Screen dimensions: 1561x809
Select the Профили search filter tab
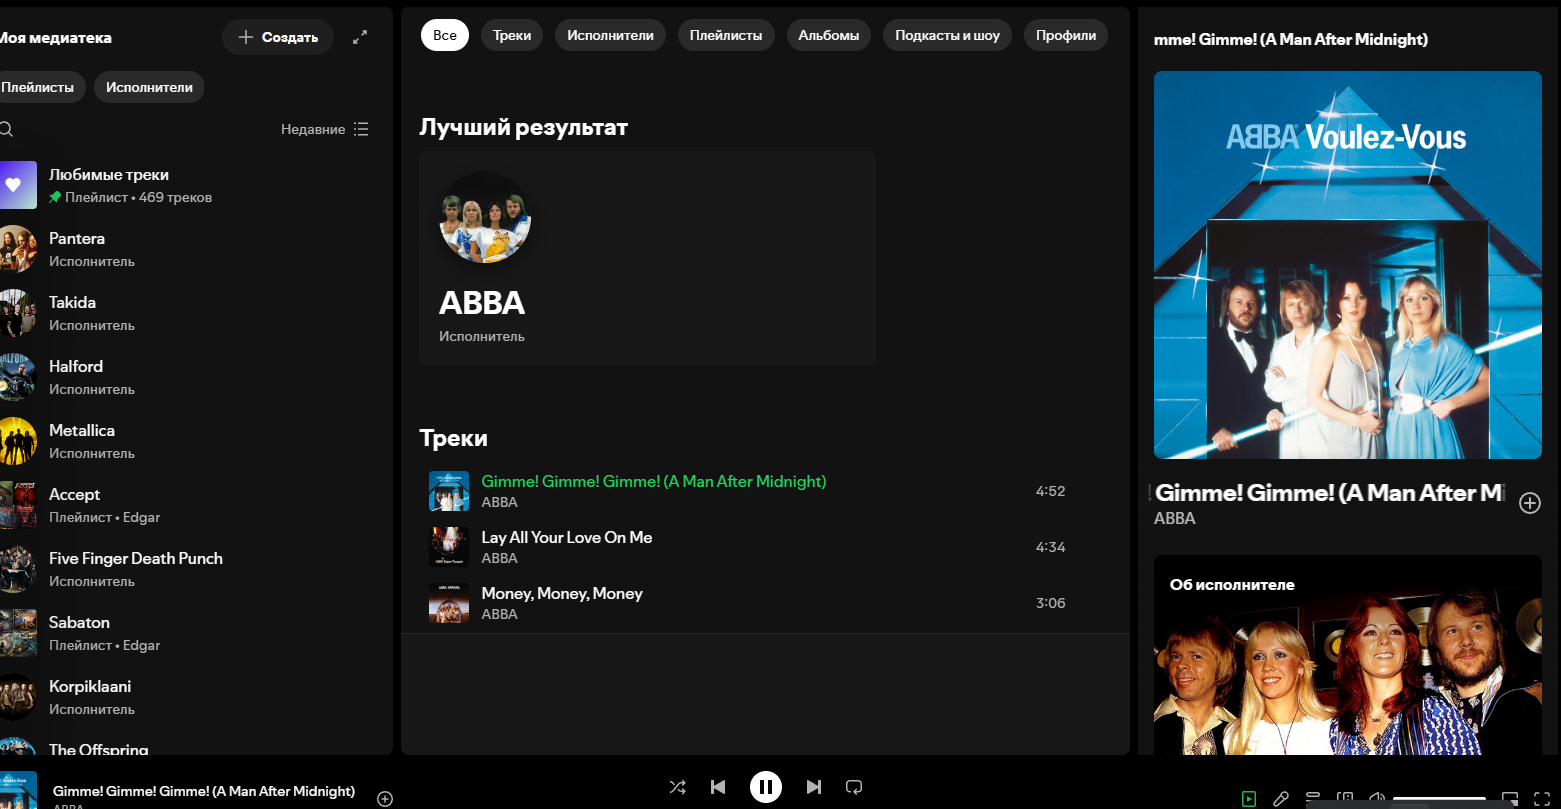[x=1066, y=35]
